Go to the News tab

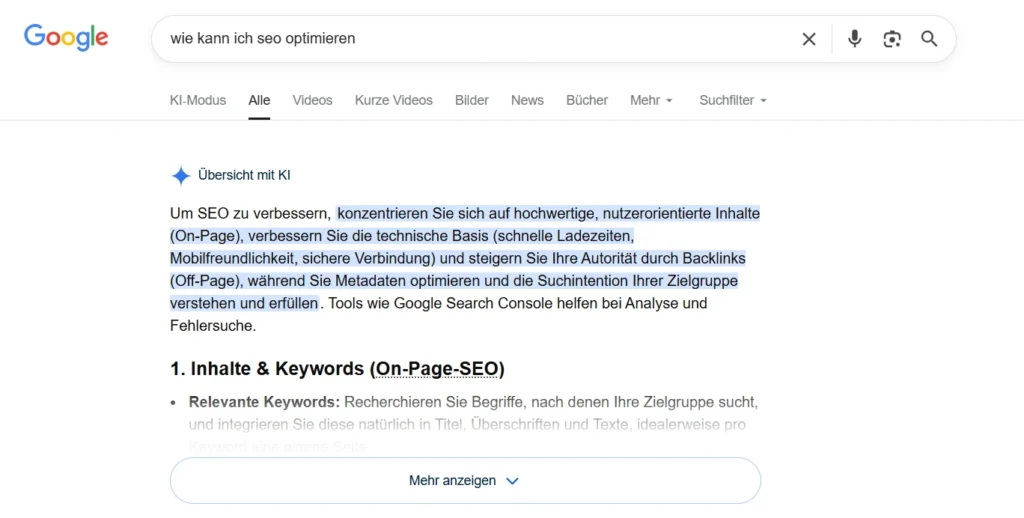[x=527, y=100]
